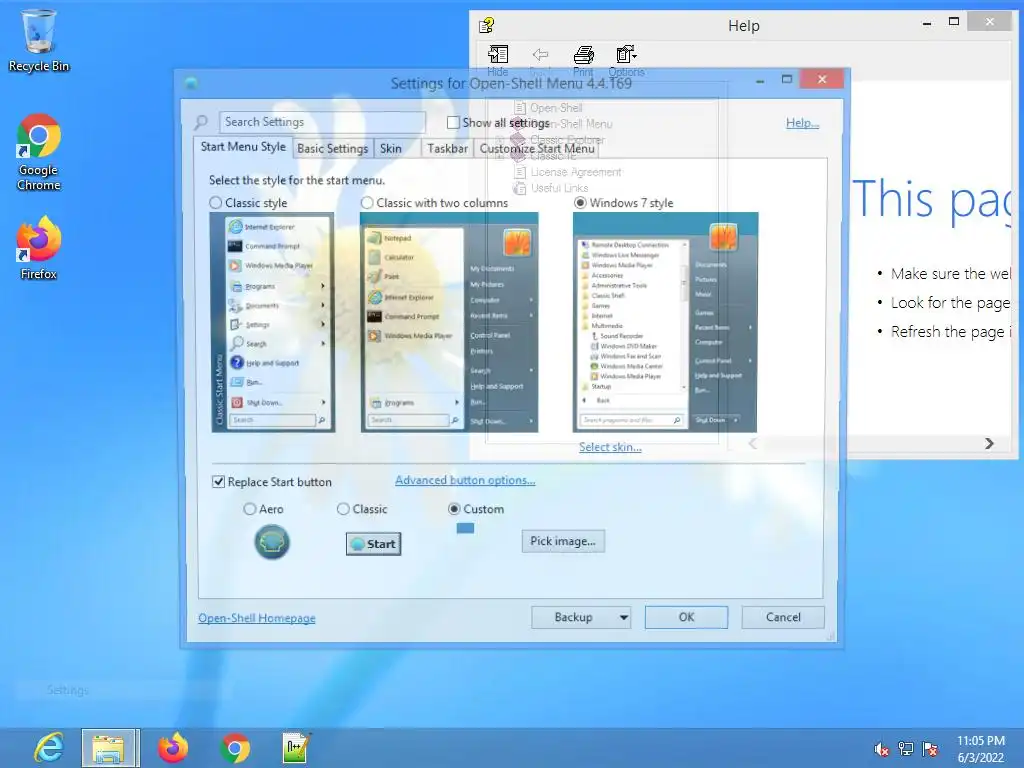Open Options icon in Help toolbar

pos(626,60)
